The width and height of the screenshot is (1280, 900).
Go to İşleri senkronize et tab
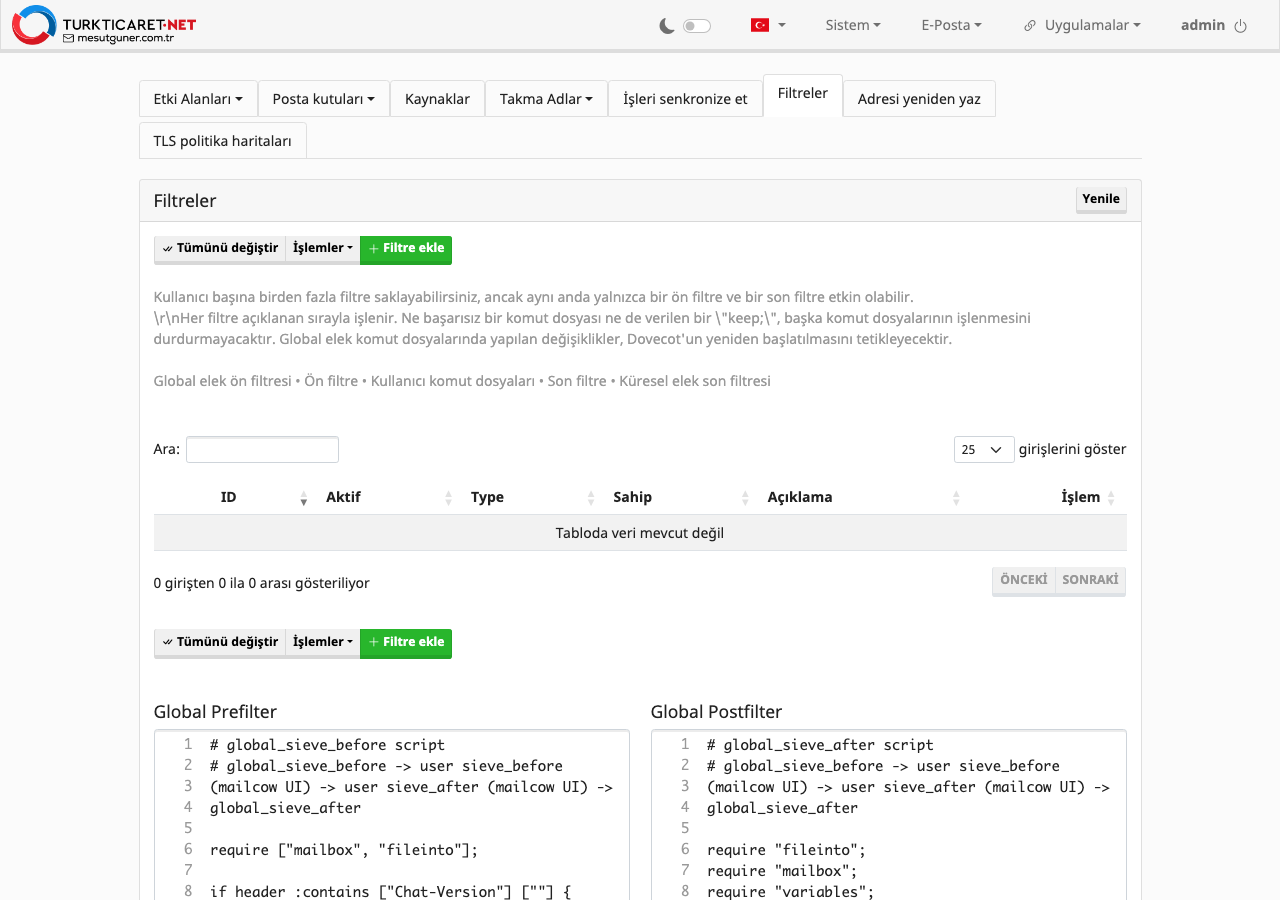pos(685,99)
